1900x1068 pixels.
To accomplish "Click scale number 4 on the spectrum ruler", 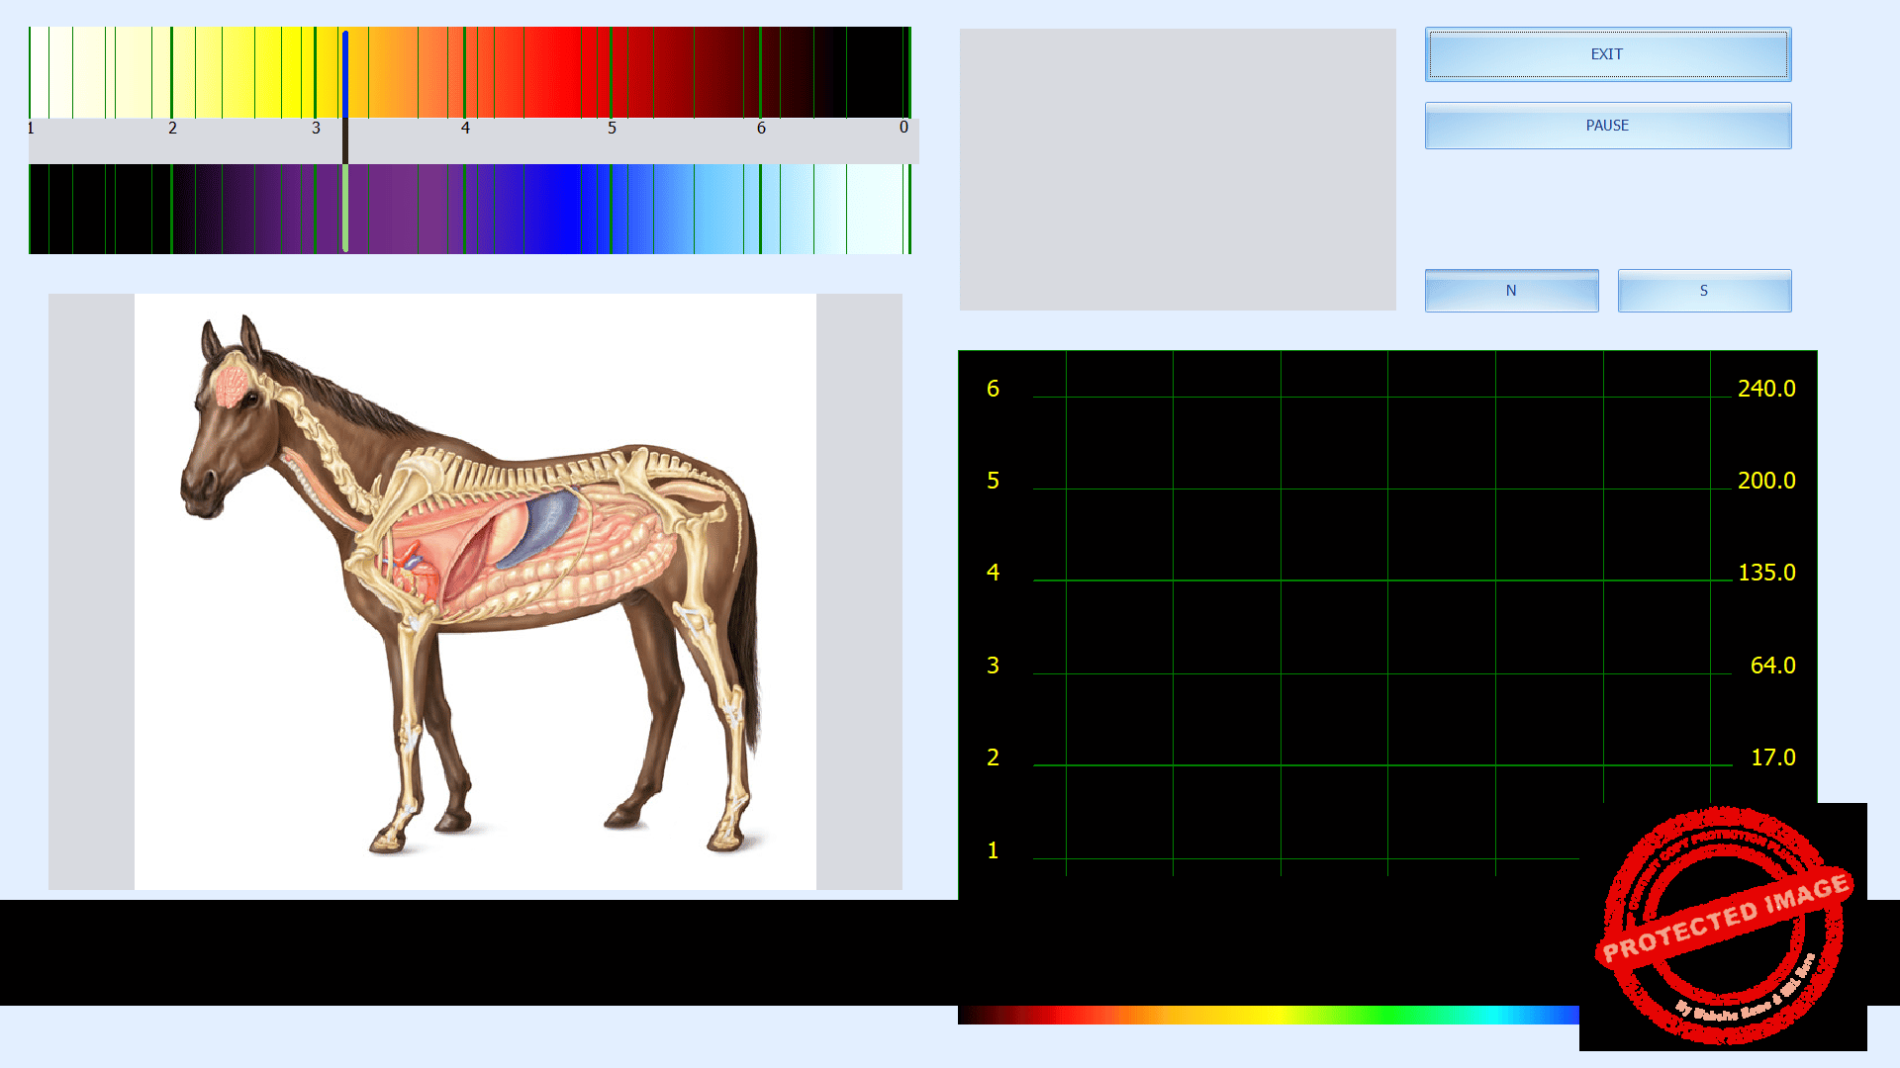I will pos(465,128).
